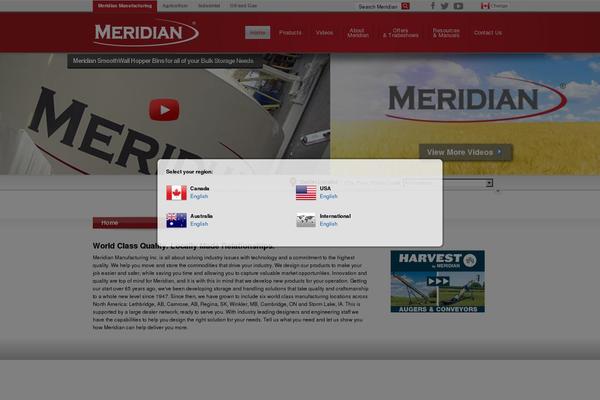The height and width of the screenshot is (400, 600).
Task: Switch to the Oil and Gas tab
Action: (x=243, y=6)
